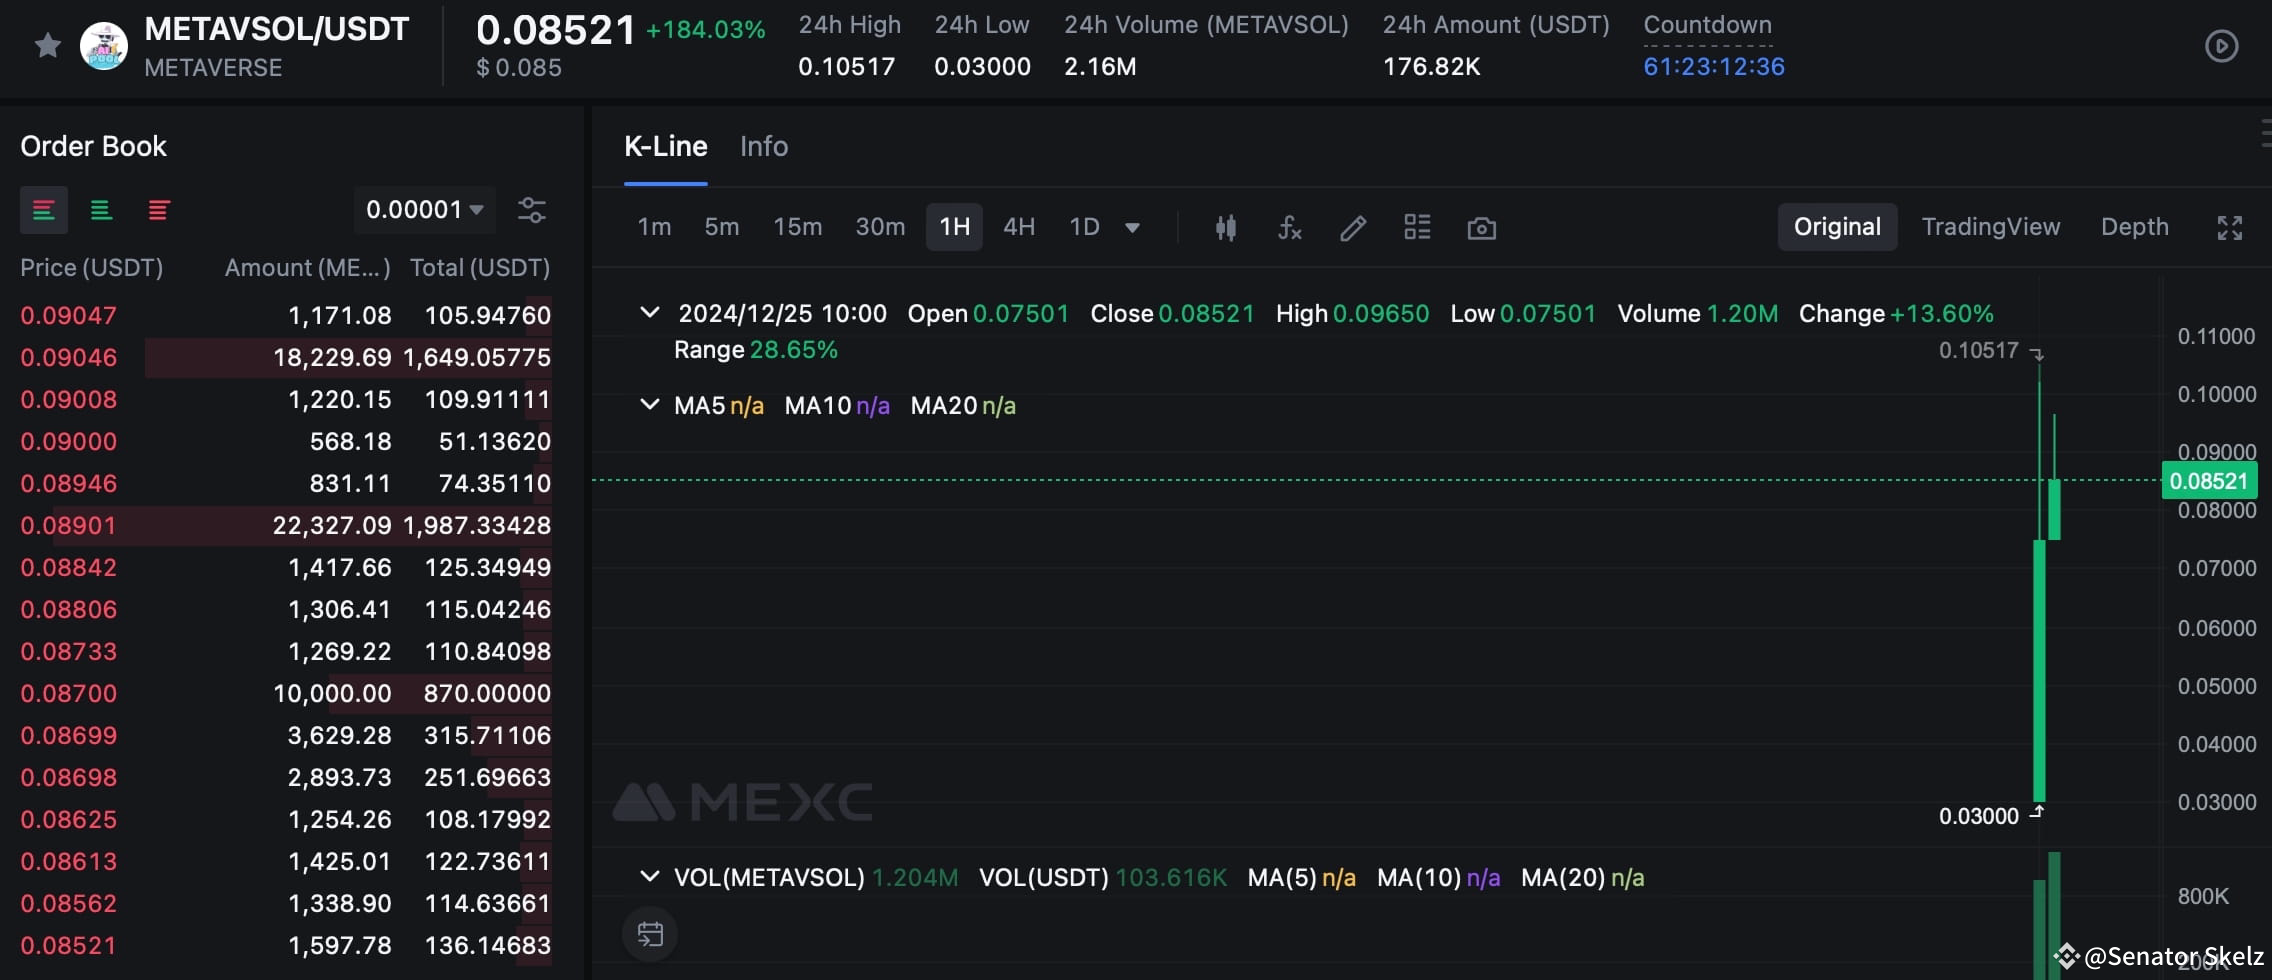Collapse the candle OHLC info row
Screen dimensions: 2272x980
point(650,313)
